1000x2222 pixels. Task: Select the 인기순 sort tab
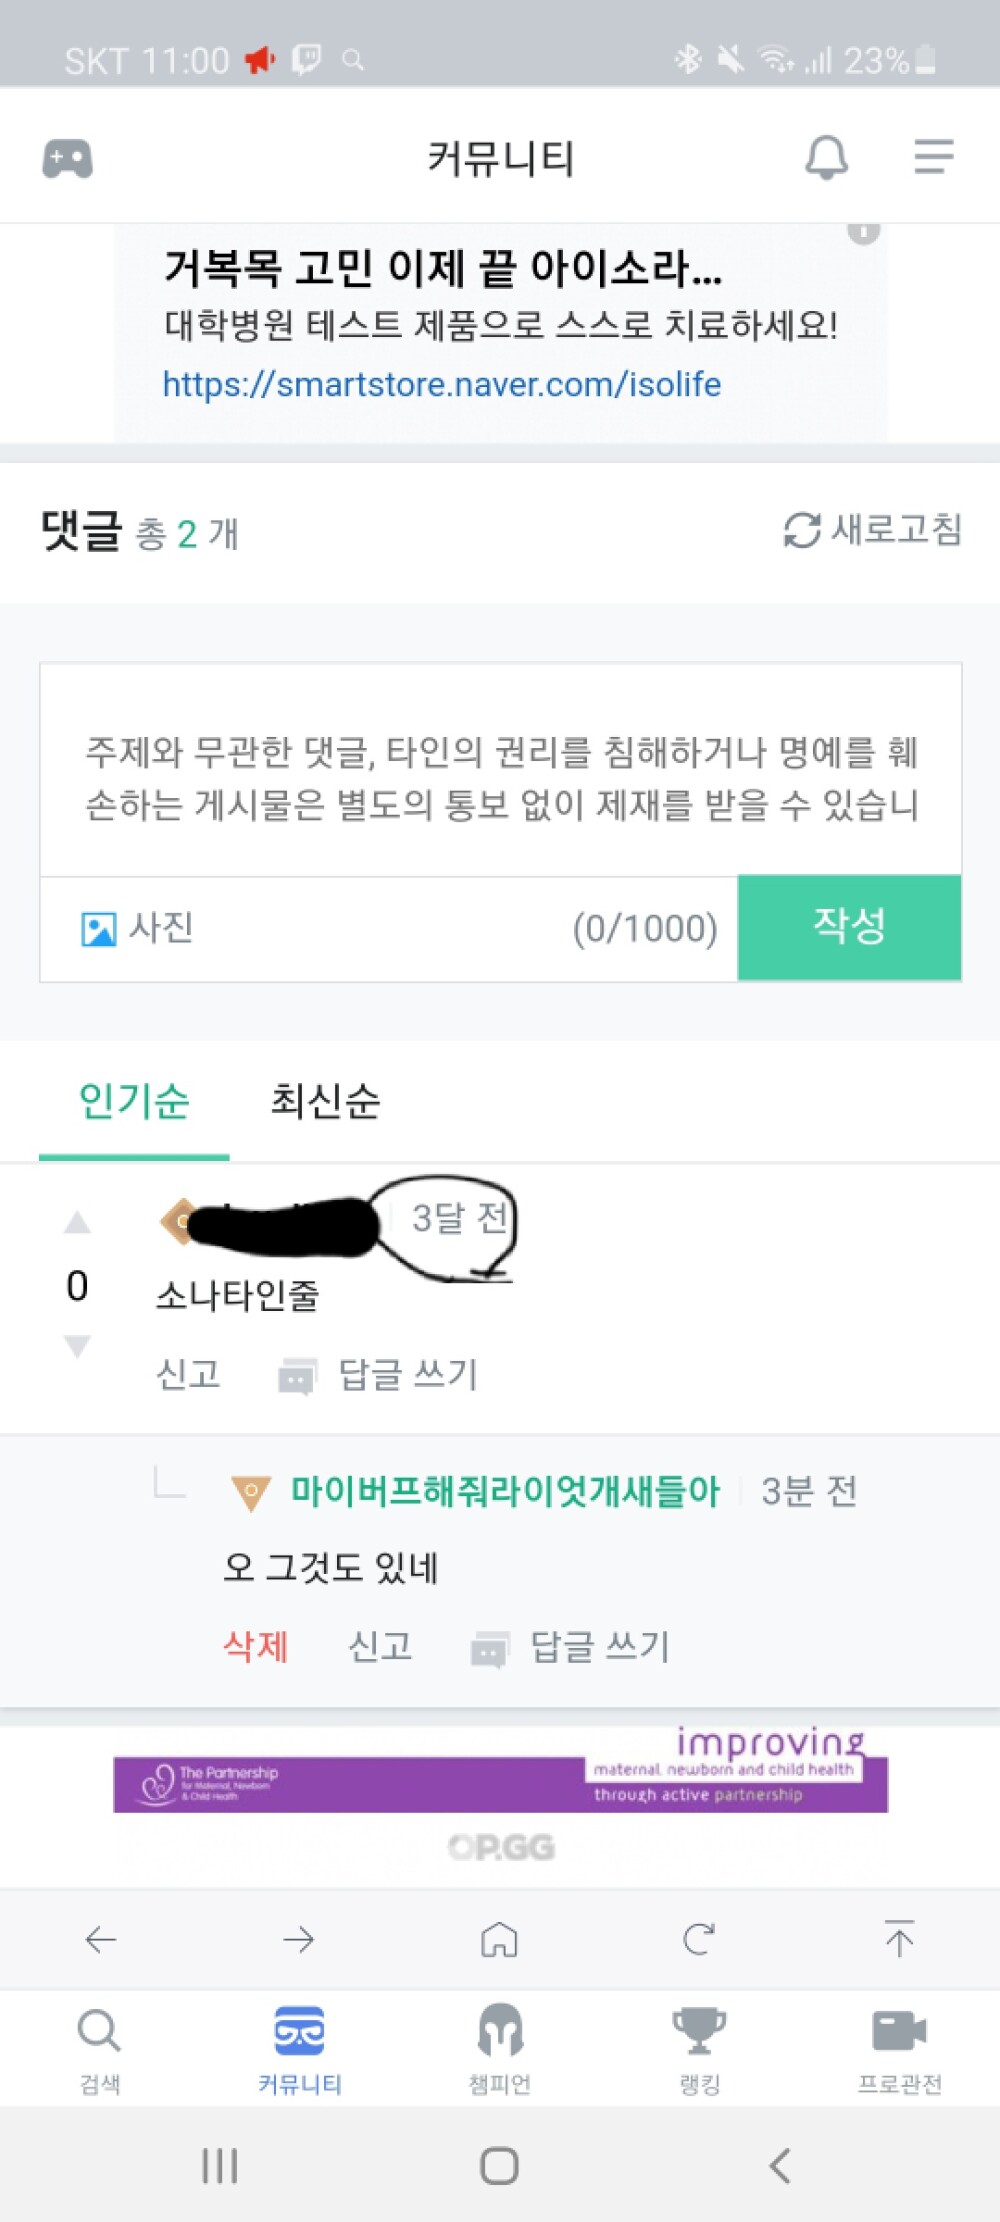point(134,1102)
